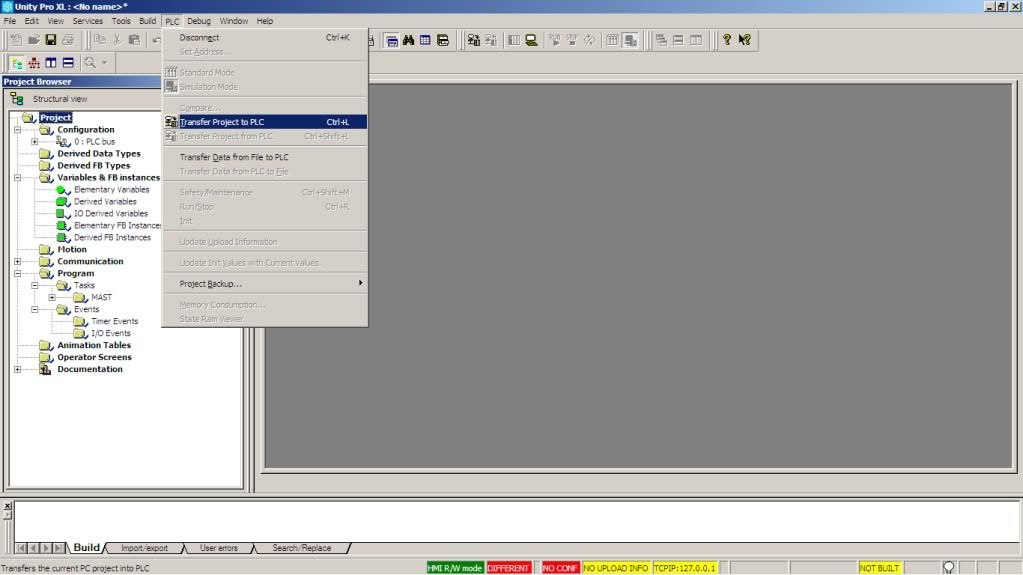
Task: Click the TCPIP:127.0.0.1 status field
Action: [684, 568]
